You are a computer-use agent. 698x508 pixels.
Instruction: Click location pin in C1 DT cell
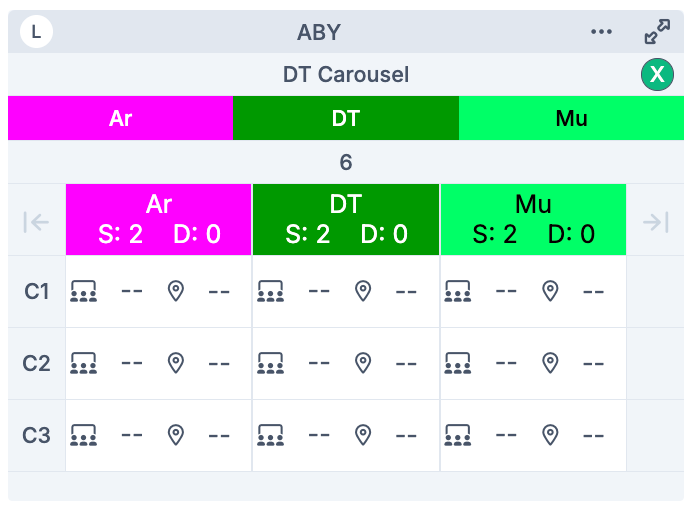pyautogui.click(x=363, y=291)
